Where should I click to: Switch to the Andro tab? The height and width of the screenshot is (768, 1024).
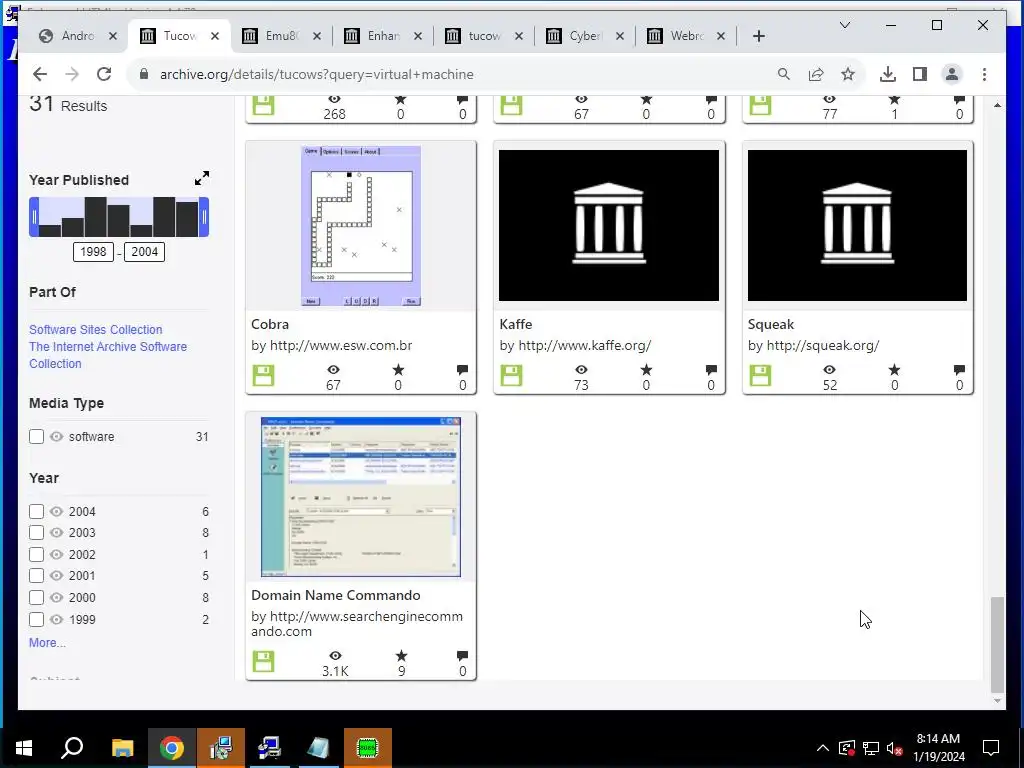[x=78, y=36]
